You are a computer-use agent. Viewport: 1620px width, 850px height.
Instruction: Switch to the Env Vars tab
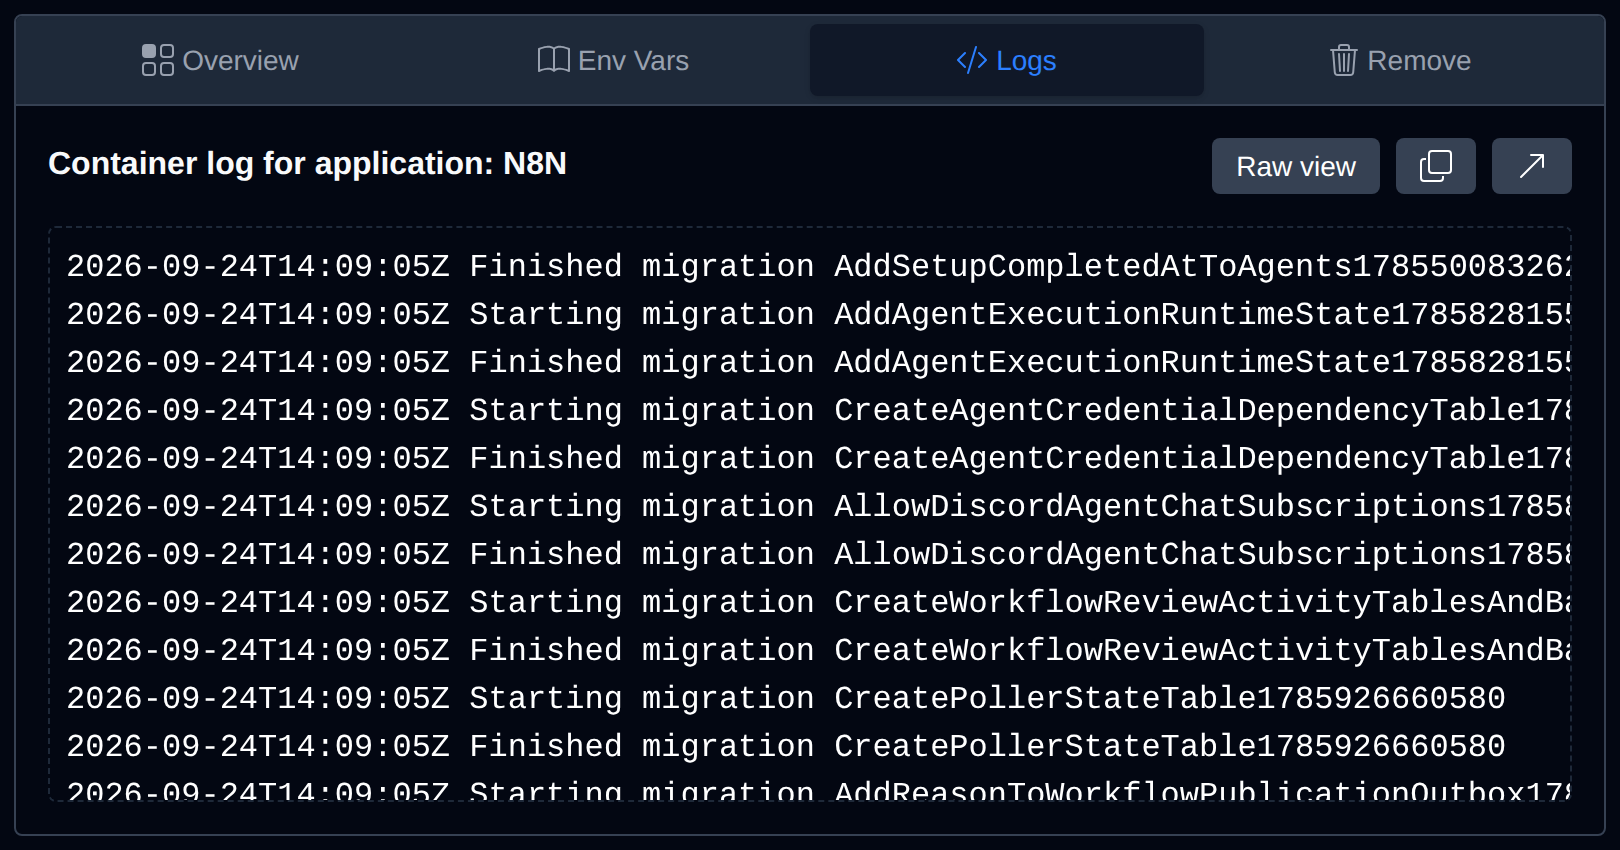[x=613, y=60]
